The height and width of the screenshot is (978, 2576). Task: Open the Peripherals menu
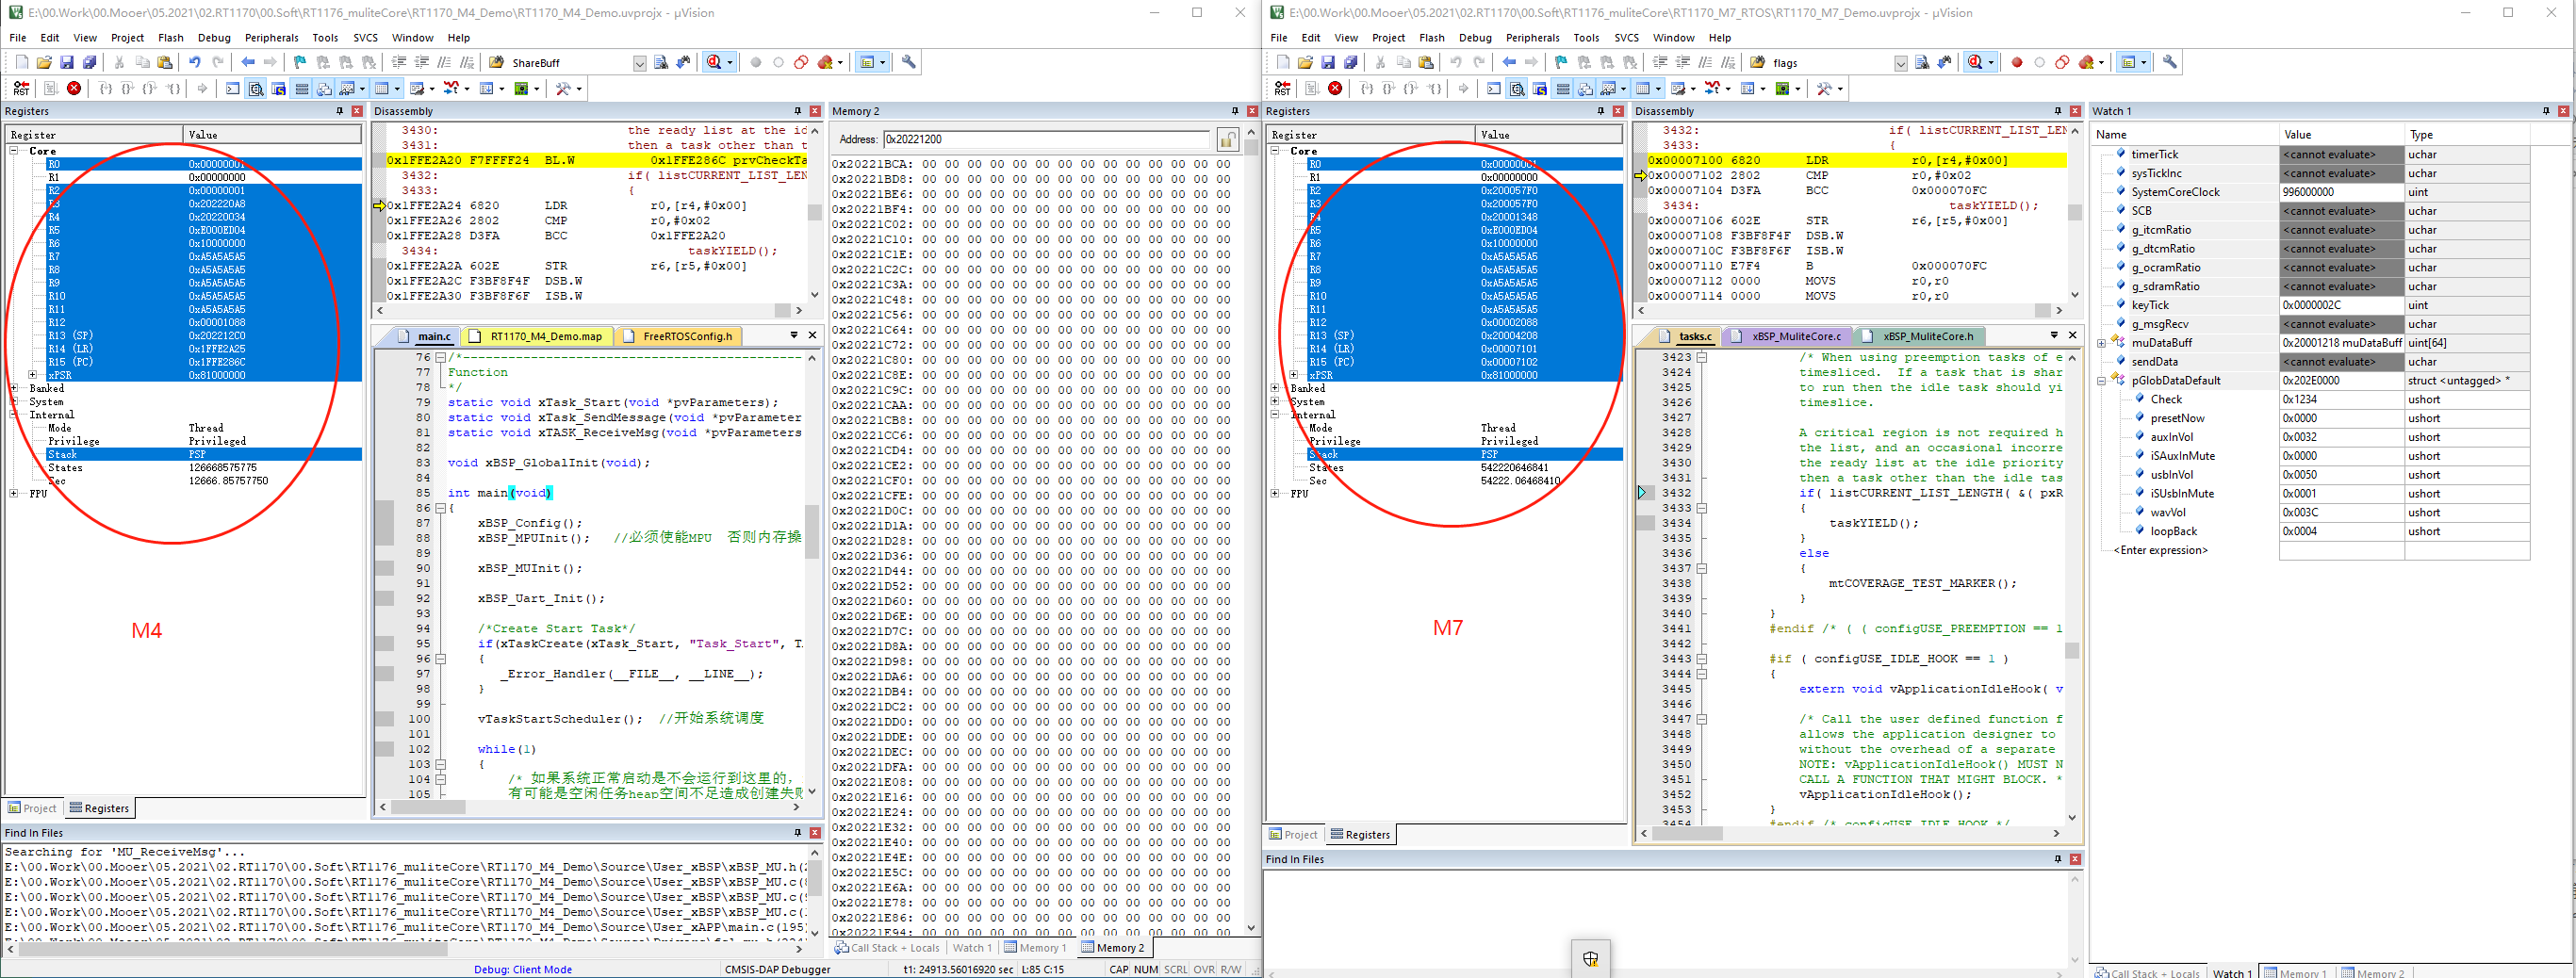point(271,37)
